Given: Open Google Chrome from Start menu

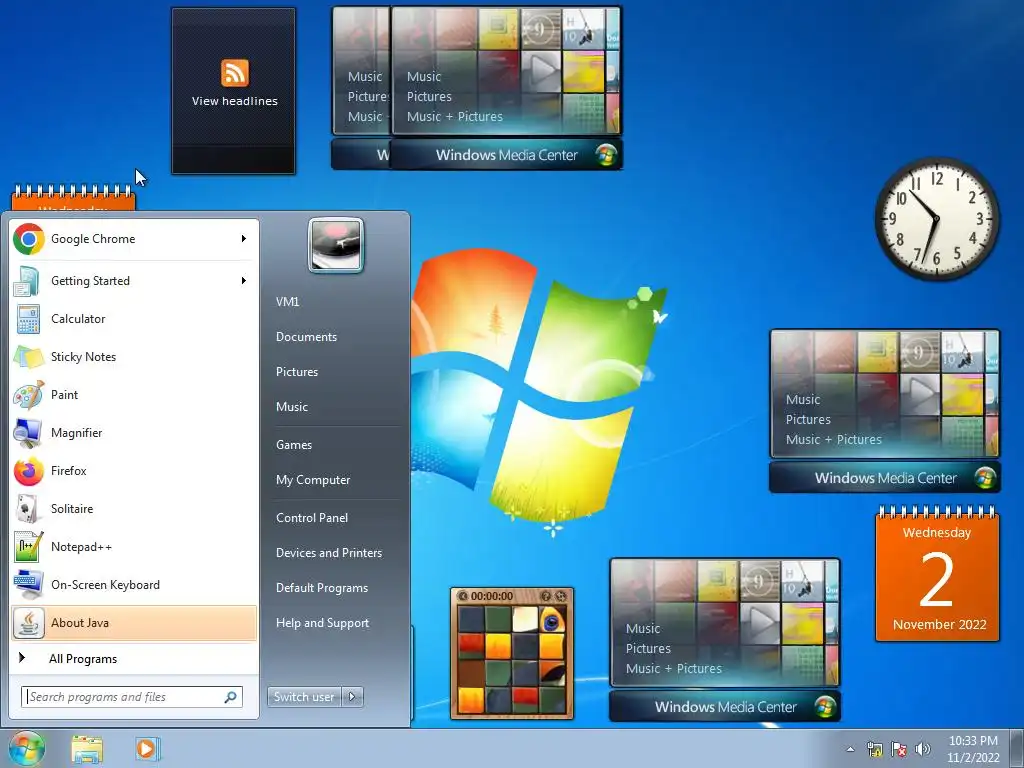Looking at the screenshot, I should 134,239.
